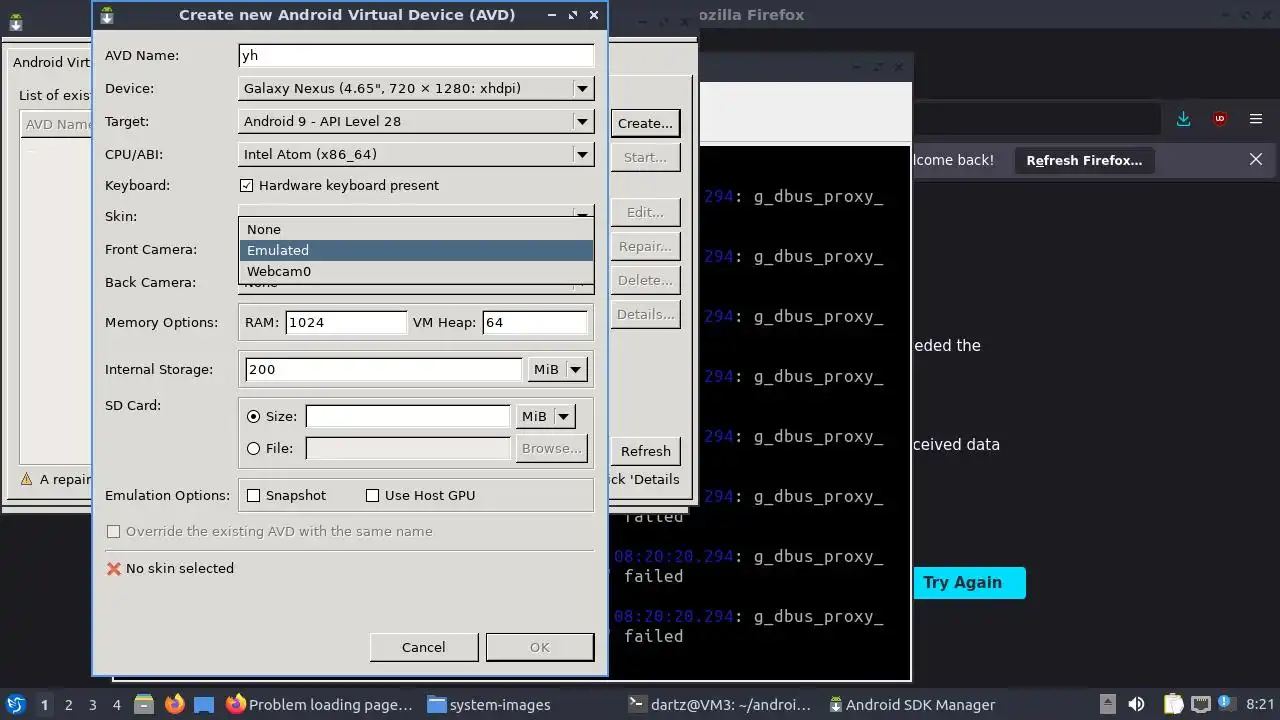1280x720 pixels.
Task: Switch to virtual desktop 1
Action: coord(44,705)
